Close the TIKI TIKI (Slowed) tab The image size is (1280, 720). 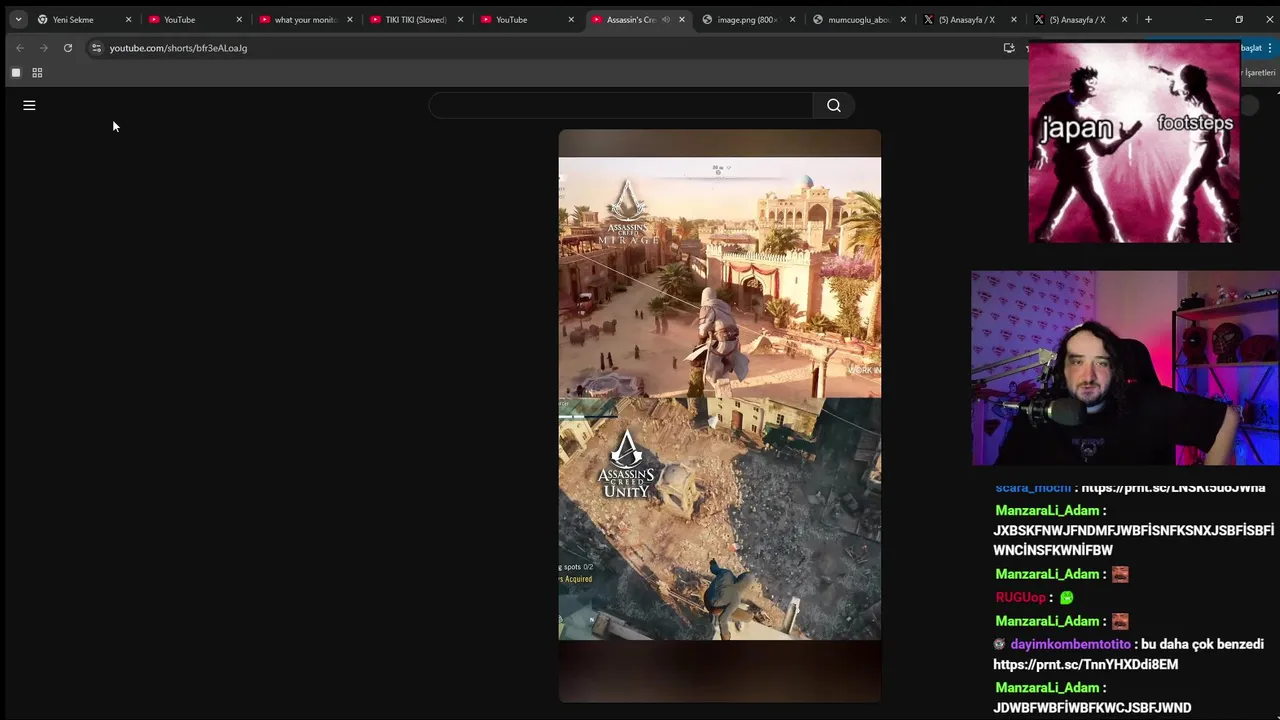[x=460, y=19]
